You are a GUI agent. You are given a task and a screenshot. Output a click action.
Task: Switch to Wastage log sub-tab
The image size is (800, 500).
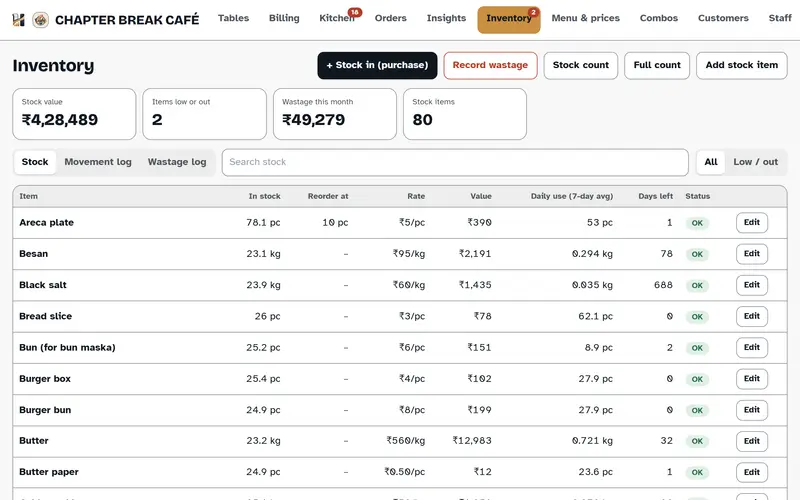click(x=177, y=162)
